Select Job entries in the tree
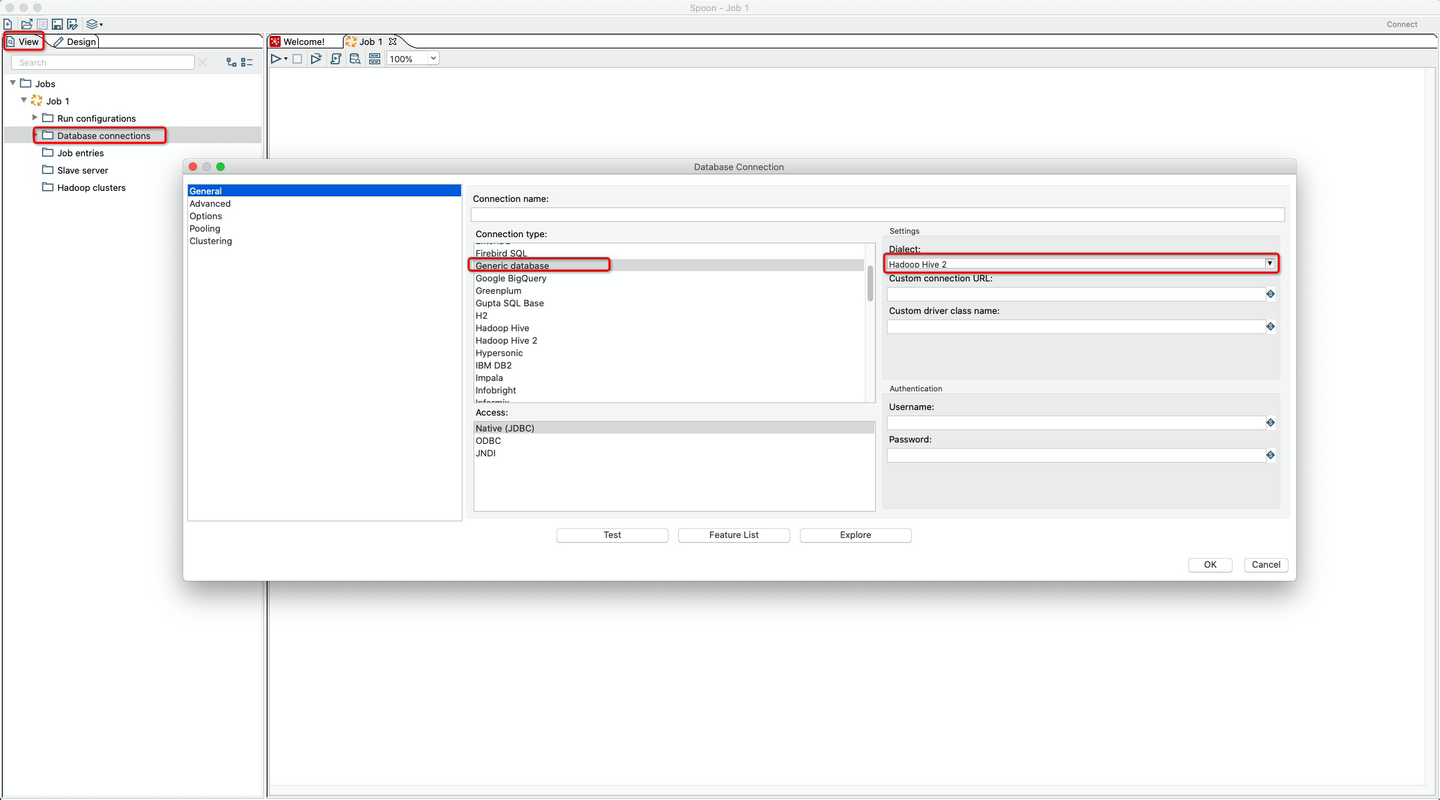1440x800 pixels. (80, 153)
